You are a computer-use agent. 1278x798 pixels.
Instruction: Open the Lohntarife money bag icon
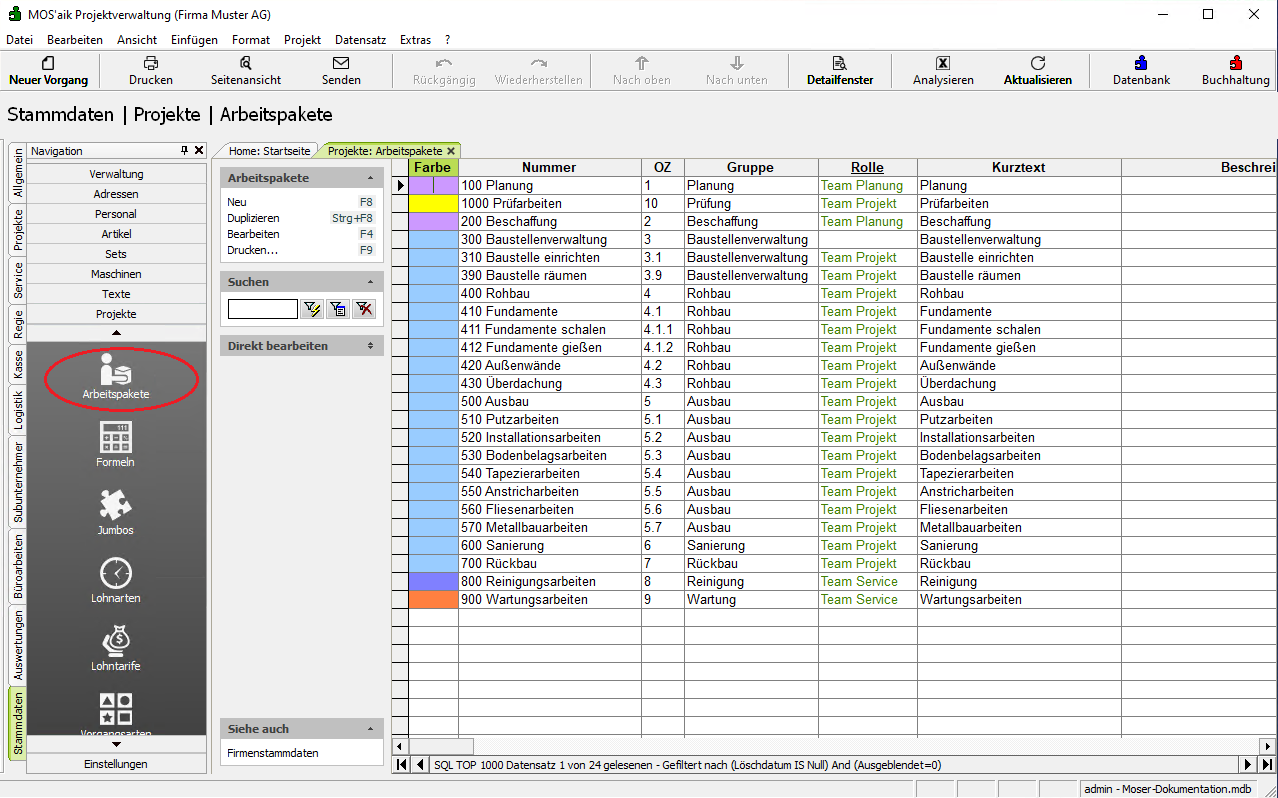tap(116, 649)
